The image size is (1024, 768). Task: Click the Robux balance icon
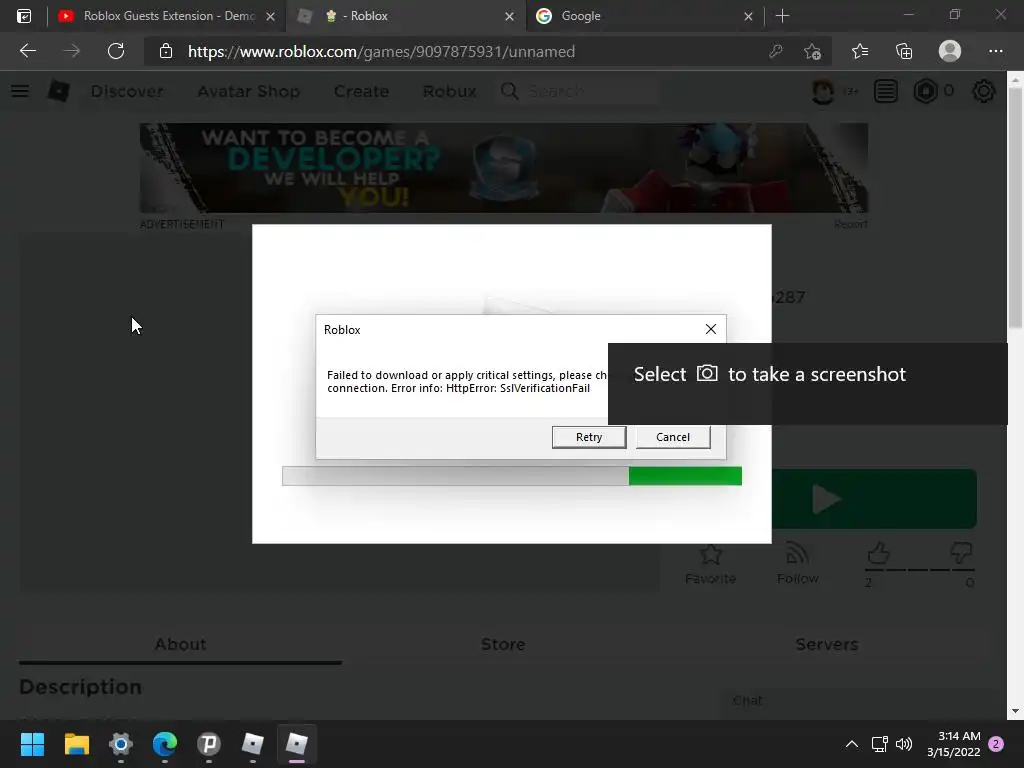click(x=925, y=91)
